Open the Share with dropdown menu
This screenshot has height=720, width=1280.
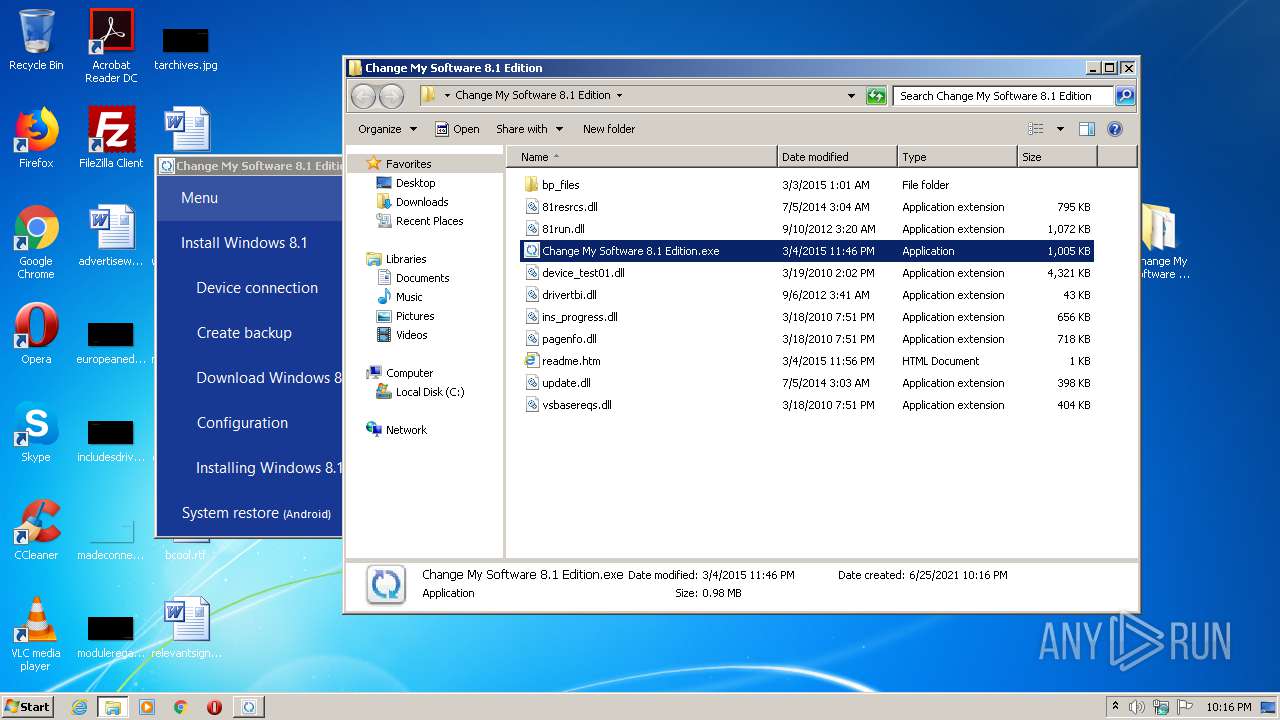pyautogui.click(x=529, y=129)
